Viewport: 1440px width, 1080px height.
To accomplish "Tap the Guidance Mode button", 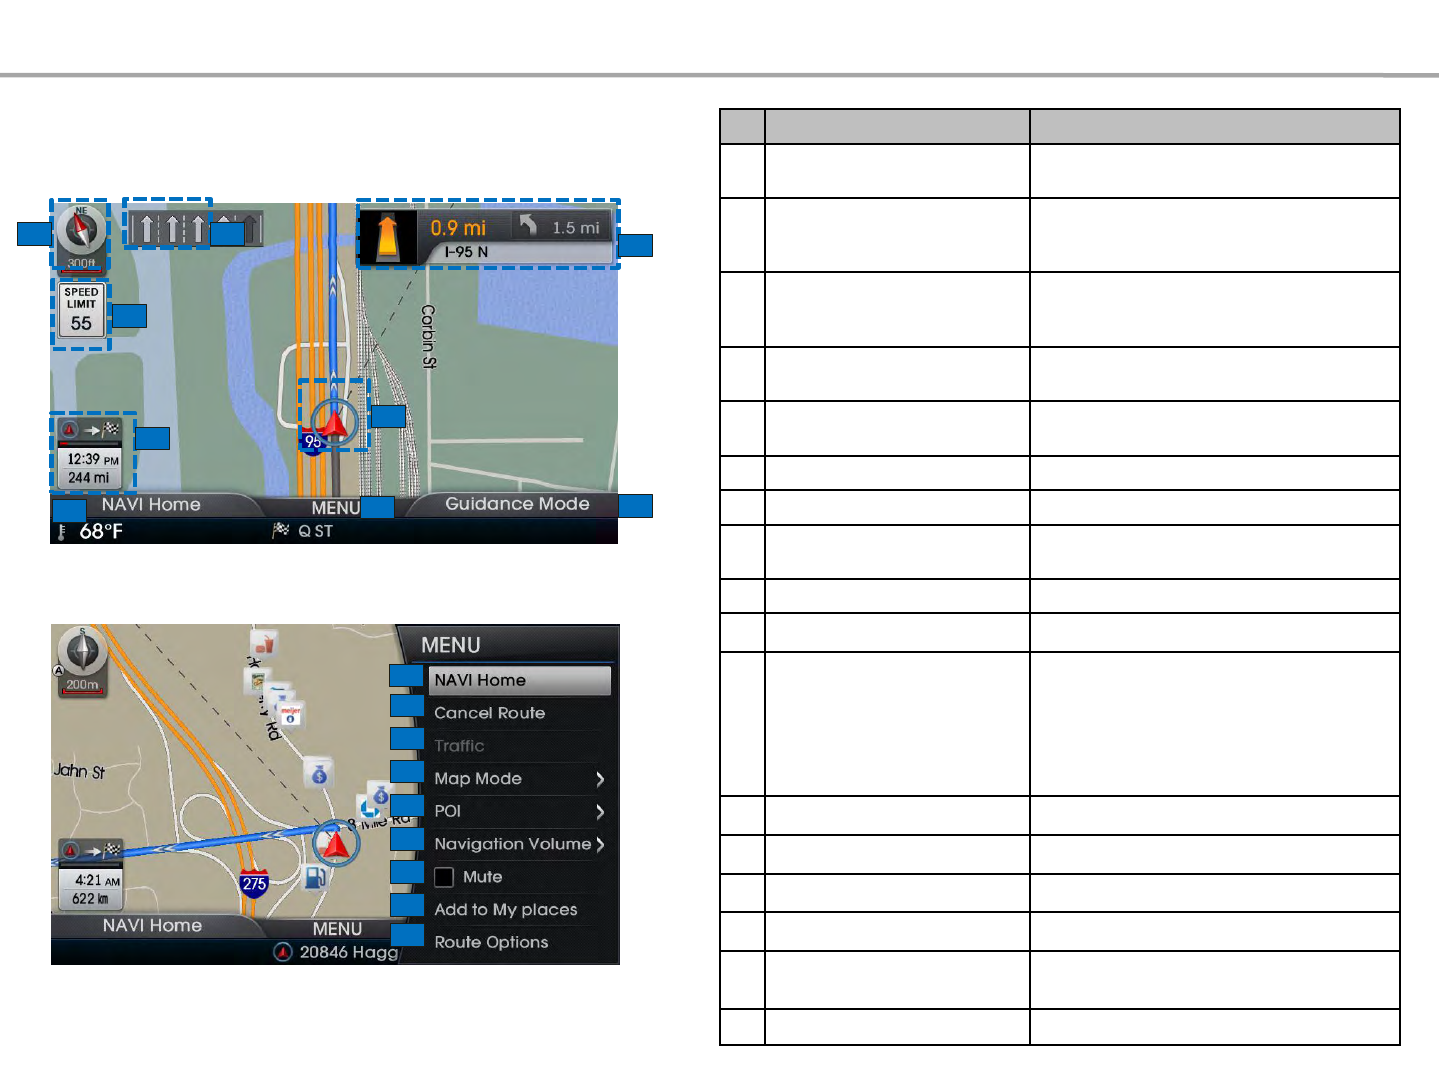I will (x=517, y=504).
